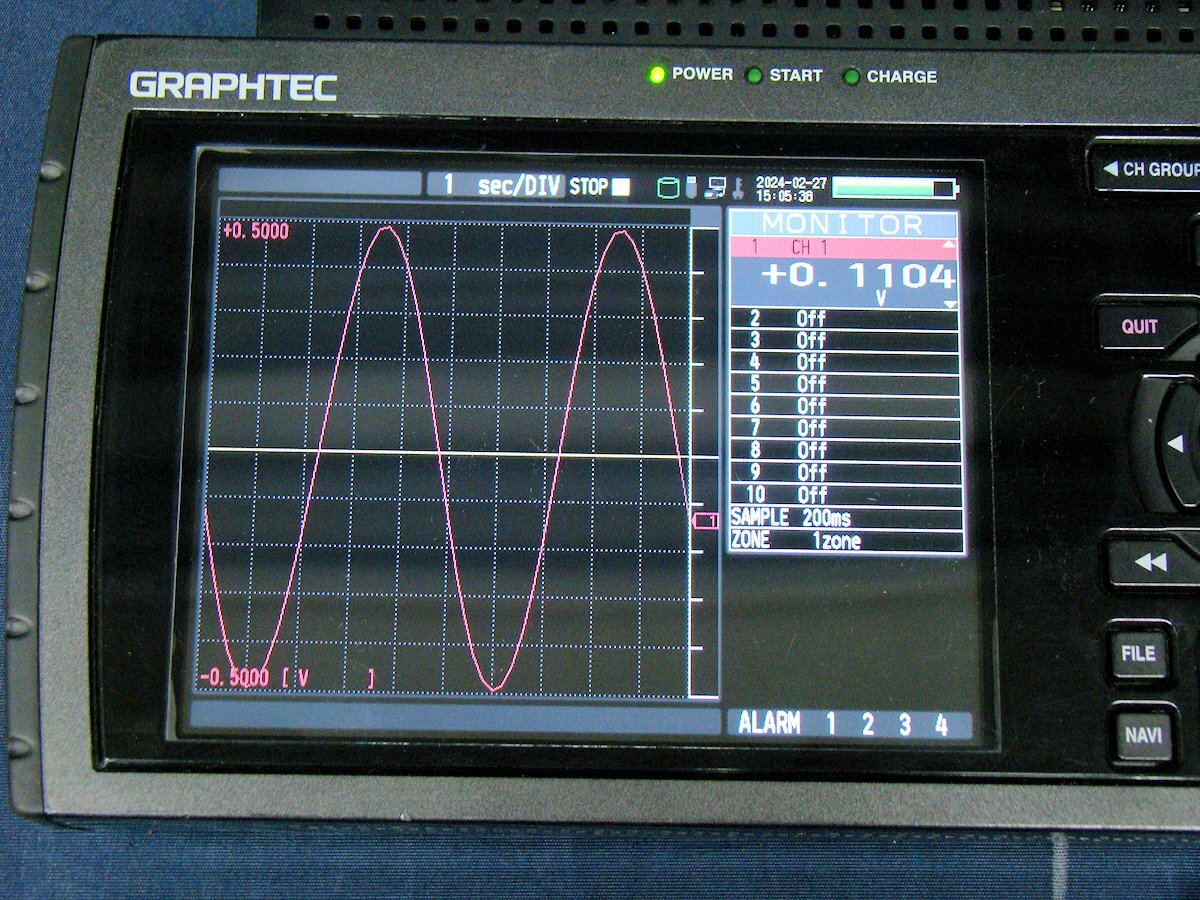
Task: Select the CH 1 channel header row
Action: pyautogui.click(x=843, y=246)
